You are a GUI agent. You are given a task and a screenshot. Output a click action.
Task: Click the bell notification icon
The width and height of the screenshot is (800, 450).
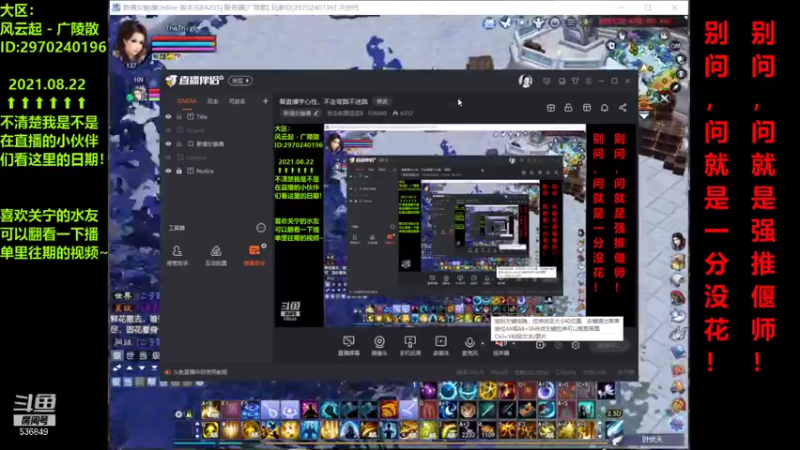[x=605, y=108]
